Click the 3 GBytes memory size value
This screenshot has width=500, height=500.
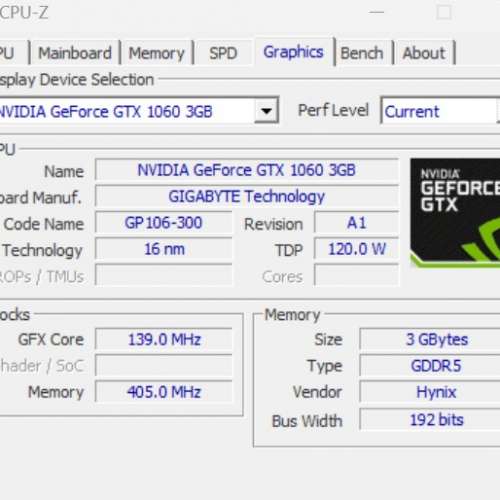pyautogui.click(x=430, y=340)
